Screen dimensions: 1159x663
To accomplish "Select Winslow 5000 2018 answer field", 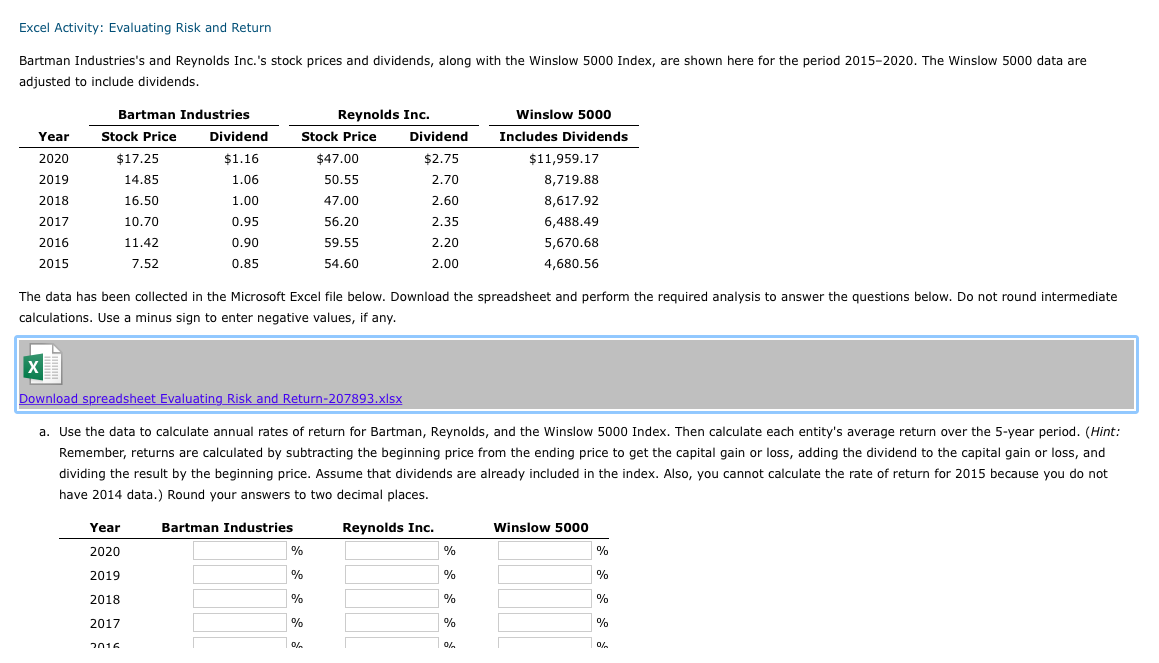I will tap(543, 597).
